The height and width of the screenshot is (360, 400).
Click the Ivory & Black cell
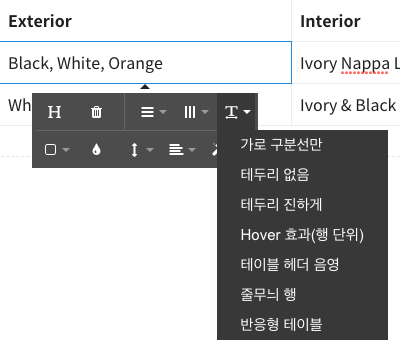coord(346,105)
